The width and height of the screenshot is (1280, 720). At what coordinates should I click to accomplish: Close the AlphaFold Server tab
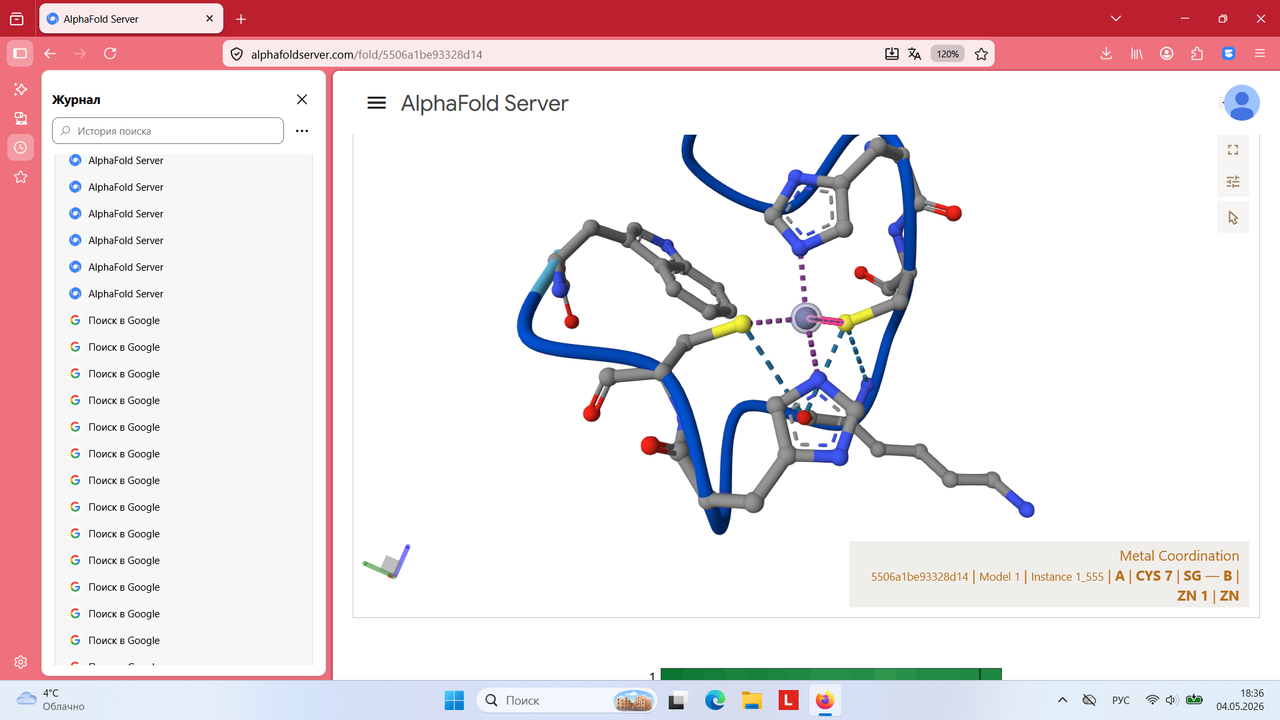(208, 19)
